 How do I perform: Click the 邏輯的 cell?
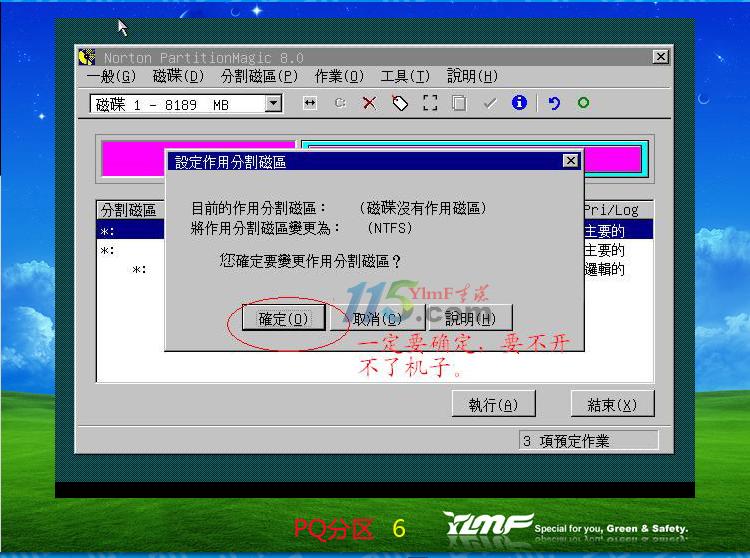click(604, 269)
